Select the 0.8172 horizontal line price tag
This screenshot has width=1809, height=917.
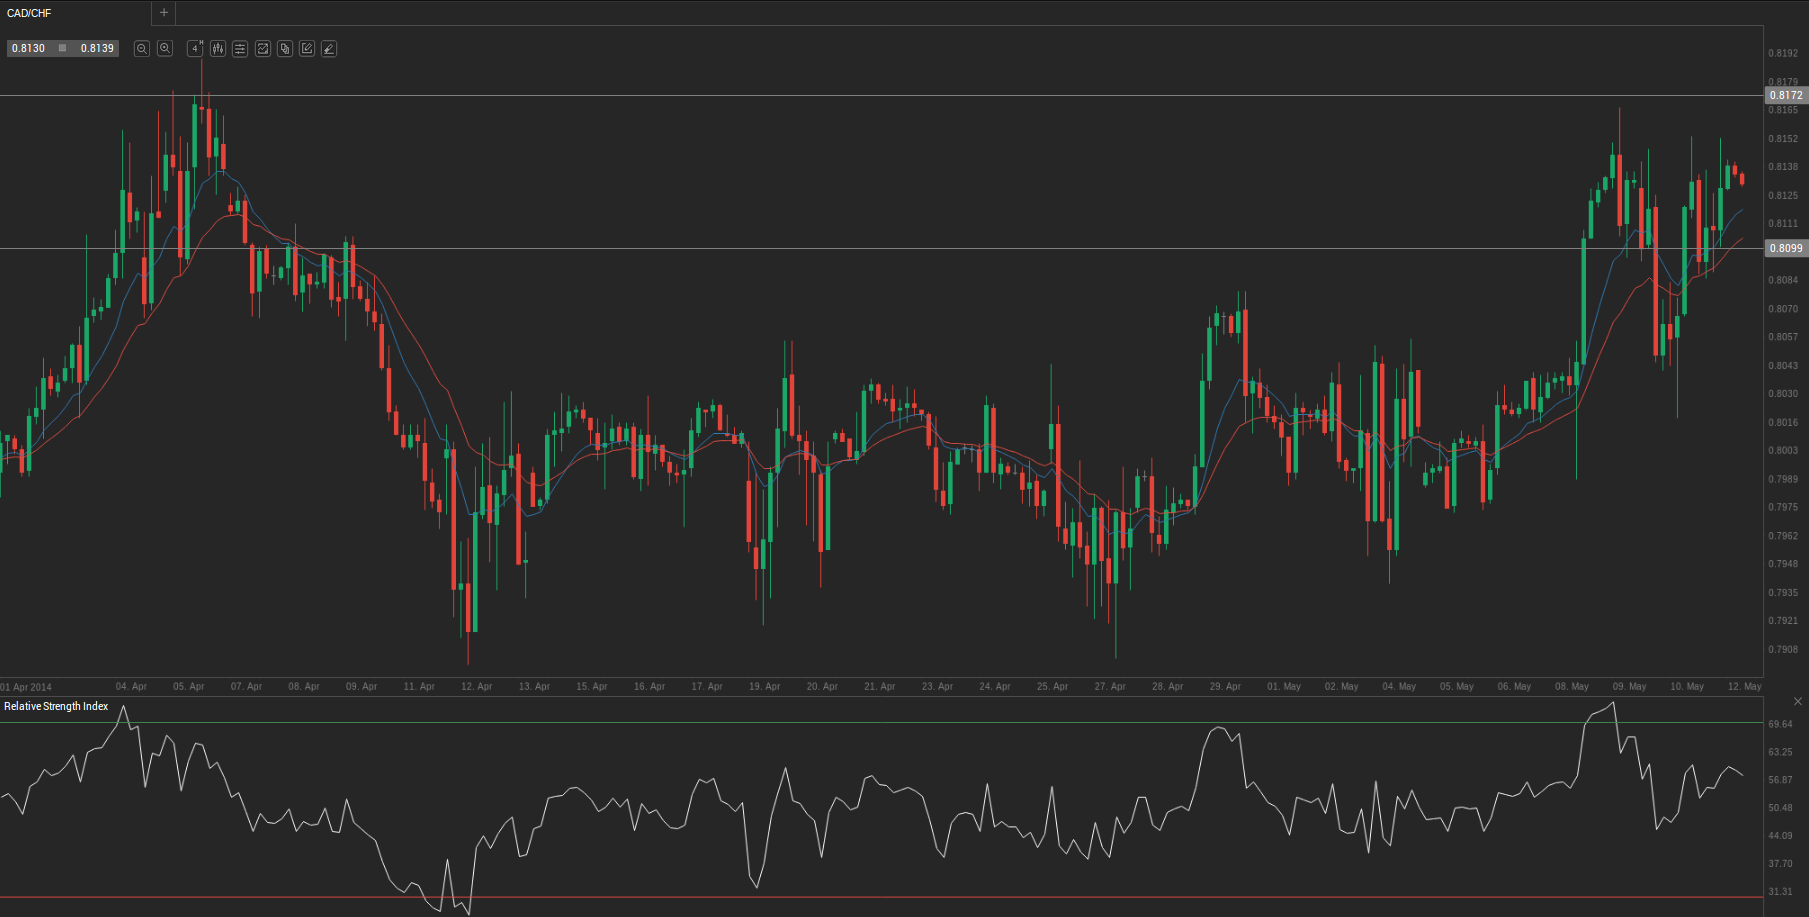tap(1785, 96)
